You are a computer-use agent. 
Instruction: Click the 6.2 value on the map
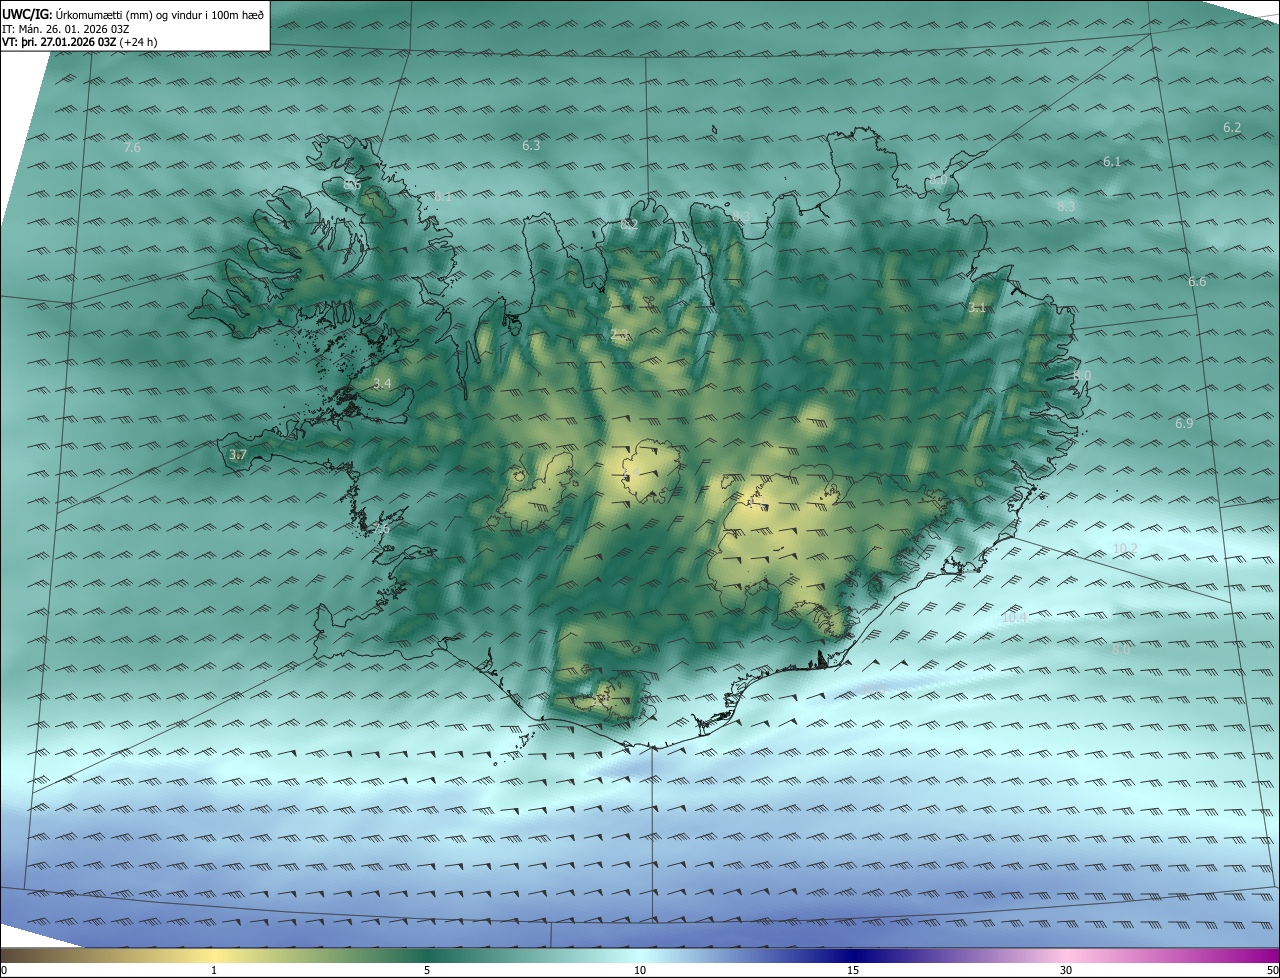click(x=1232, y=128)
